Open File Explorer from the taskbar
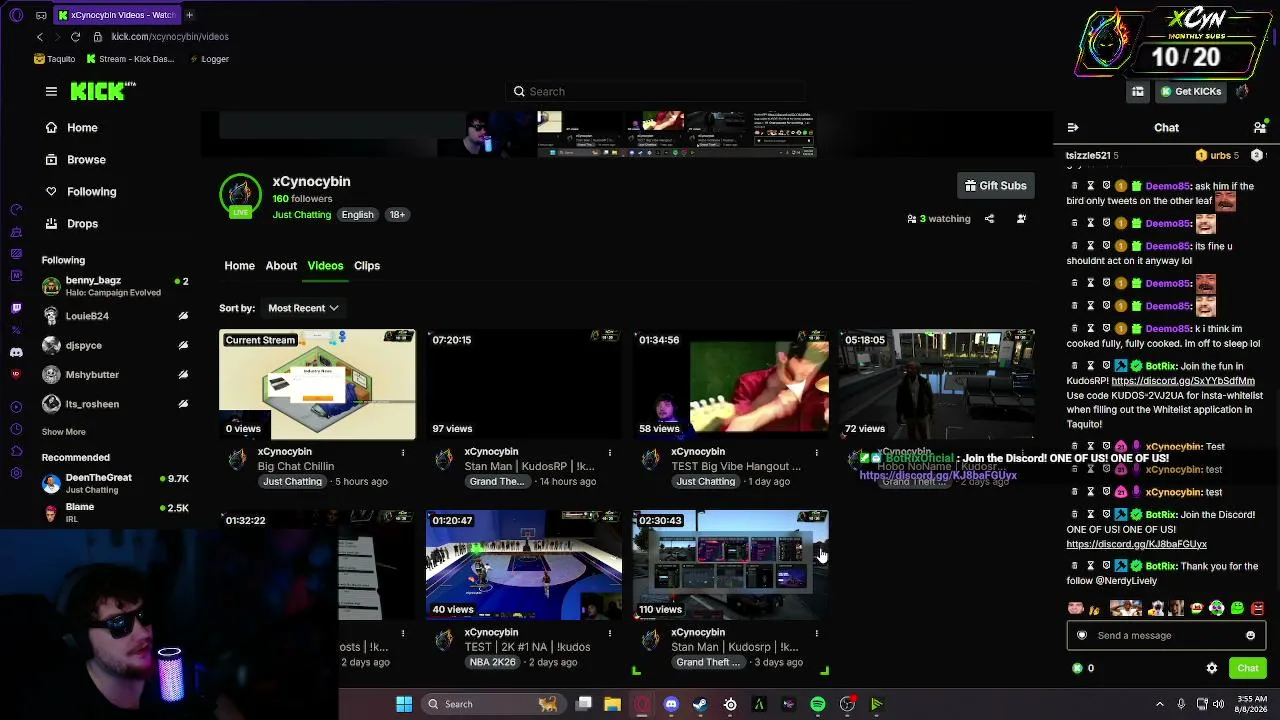 tap(612, 704)
